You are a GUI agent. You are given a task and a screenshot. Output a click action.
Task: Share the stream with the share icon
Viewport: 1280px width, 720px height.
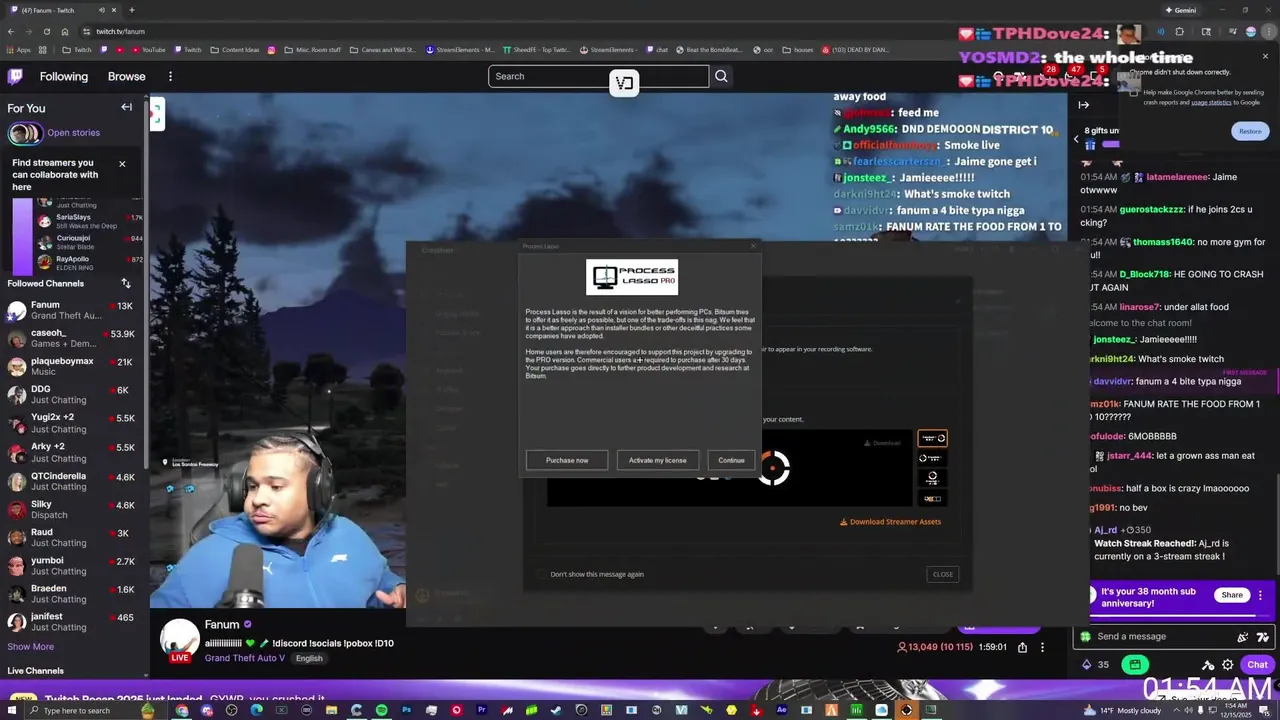pos(1022,647)
